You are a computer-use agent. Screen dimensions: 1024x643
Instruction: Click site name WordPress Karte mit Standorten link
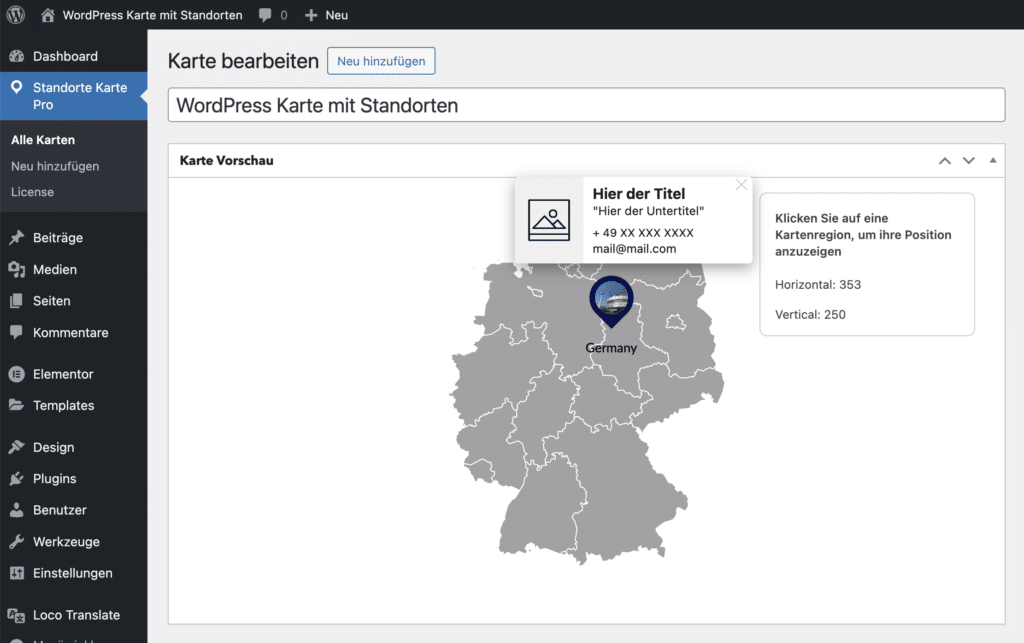coord(152,15)
